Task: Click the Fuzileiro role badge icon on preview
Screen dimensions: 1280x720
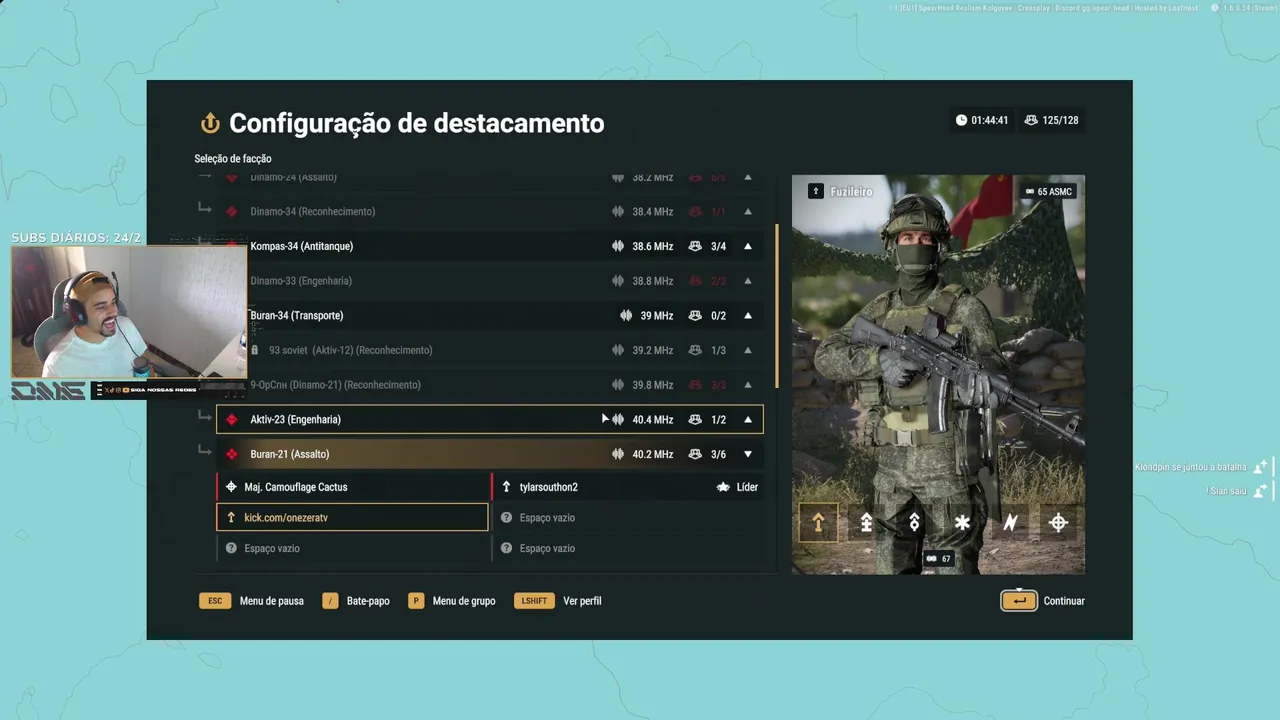Action: (x=816, y=191)
